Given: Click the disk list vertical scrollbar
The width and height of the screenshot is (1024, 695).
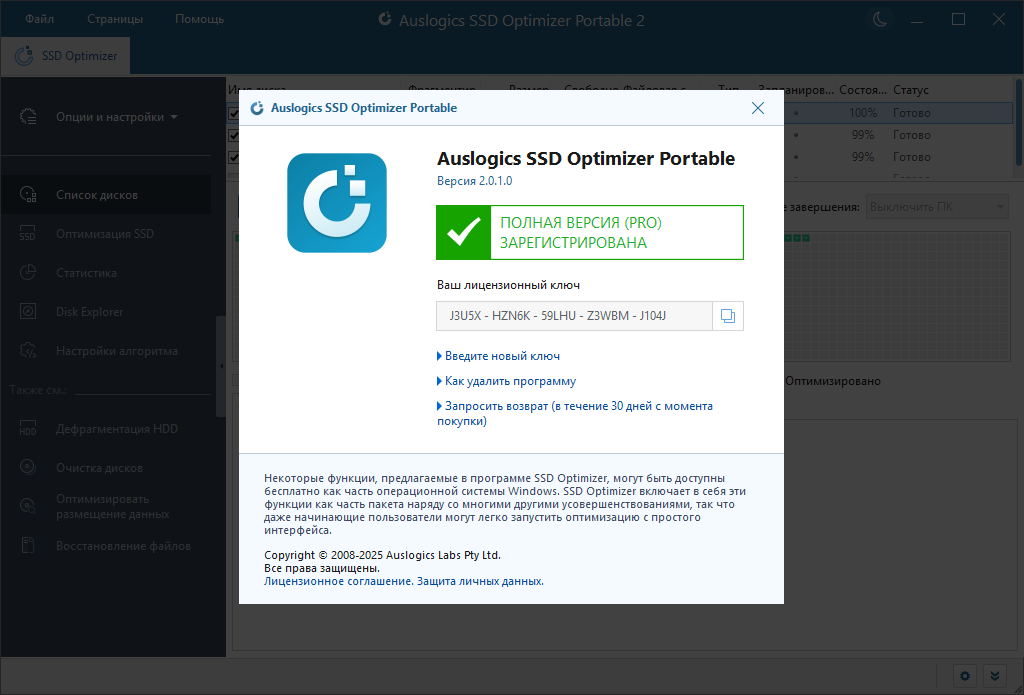Looking at the screenshot, I should (1018, 124).
